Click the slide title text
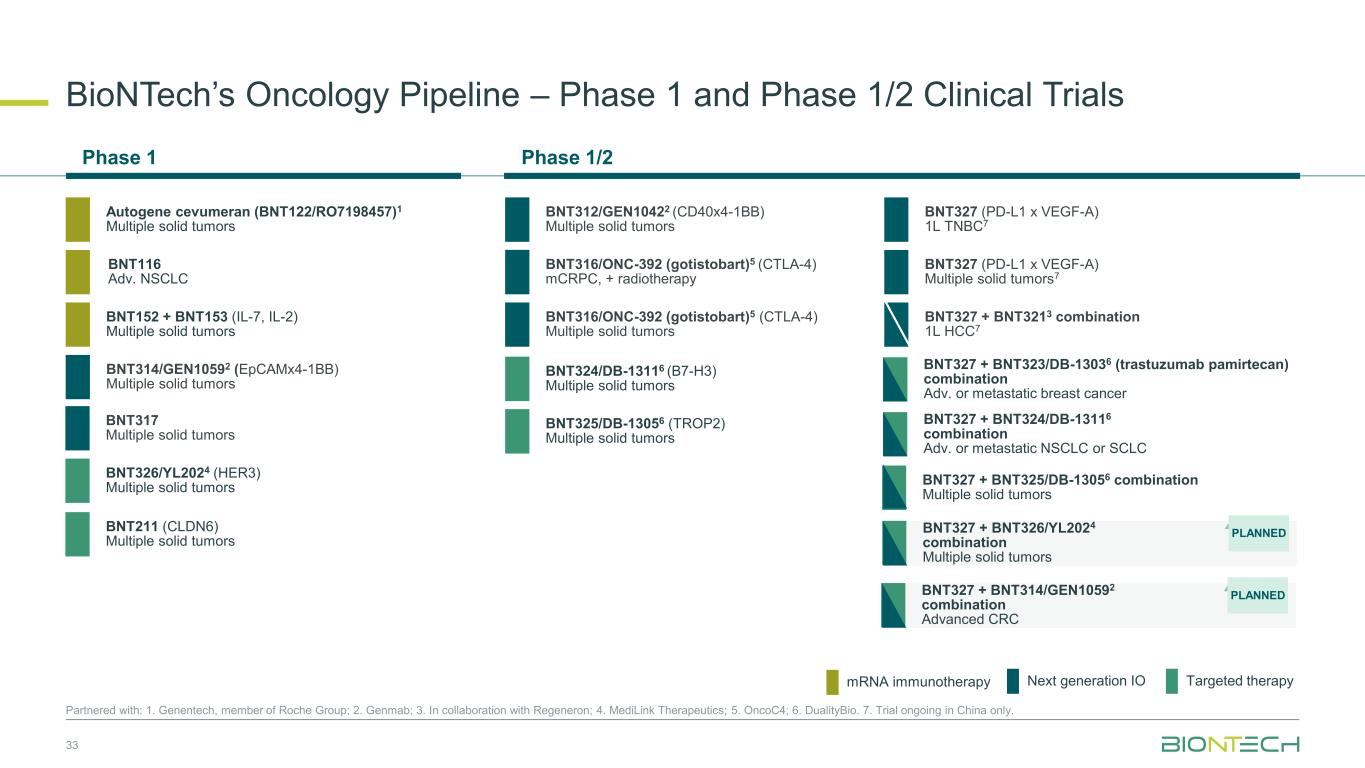Viewport: 1365px width, 768px height. pyautogui.click(x=594, y=95)
